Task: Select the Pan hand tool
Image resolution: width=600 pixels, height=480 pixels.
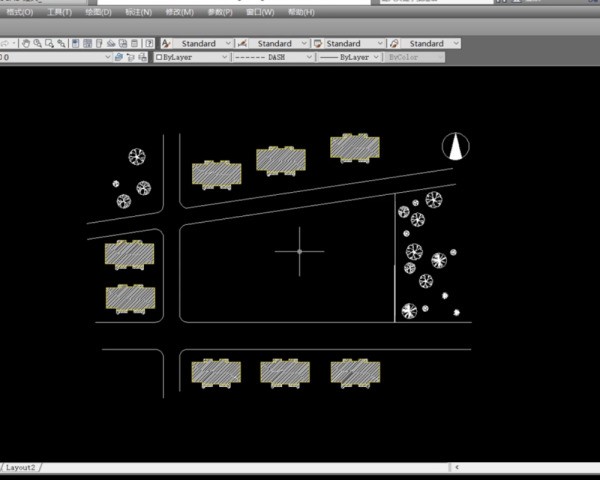Action: [27, 44]
